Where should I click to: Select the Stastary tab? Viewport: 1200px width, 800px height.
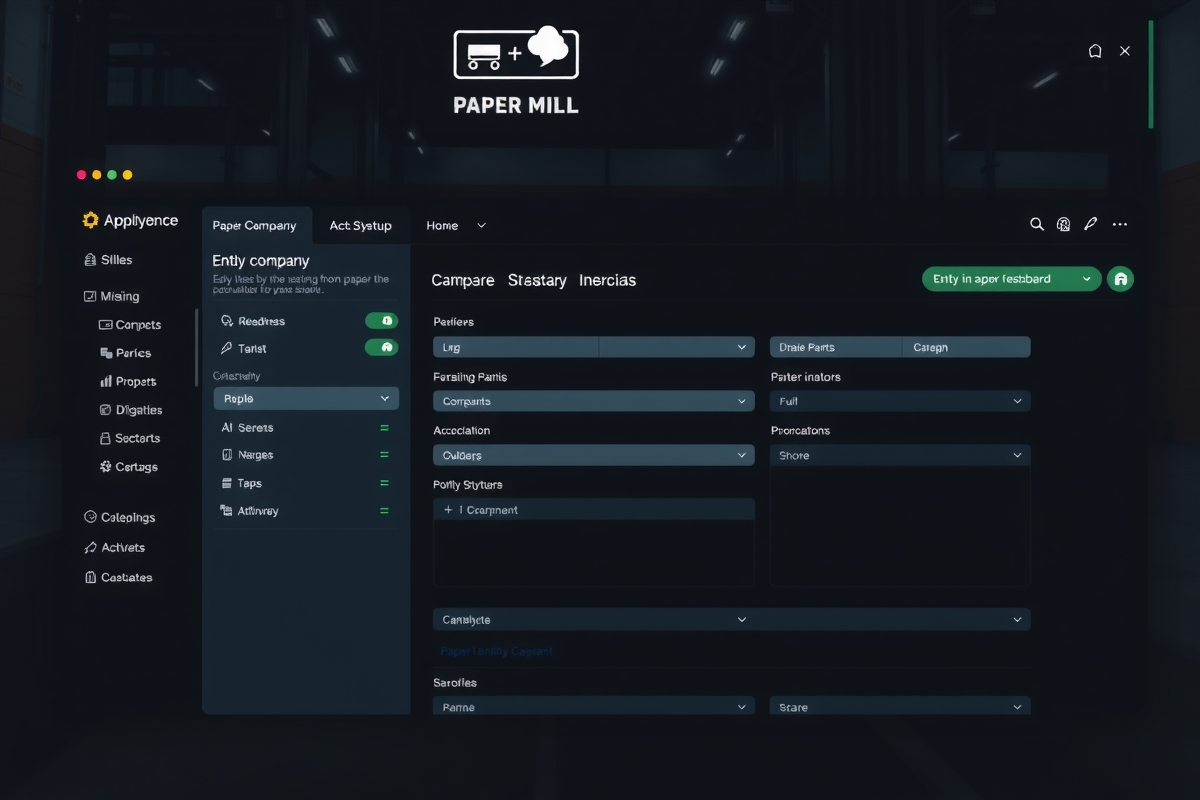tap(537, 280)
